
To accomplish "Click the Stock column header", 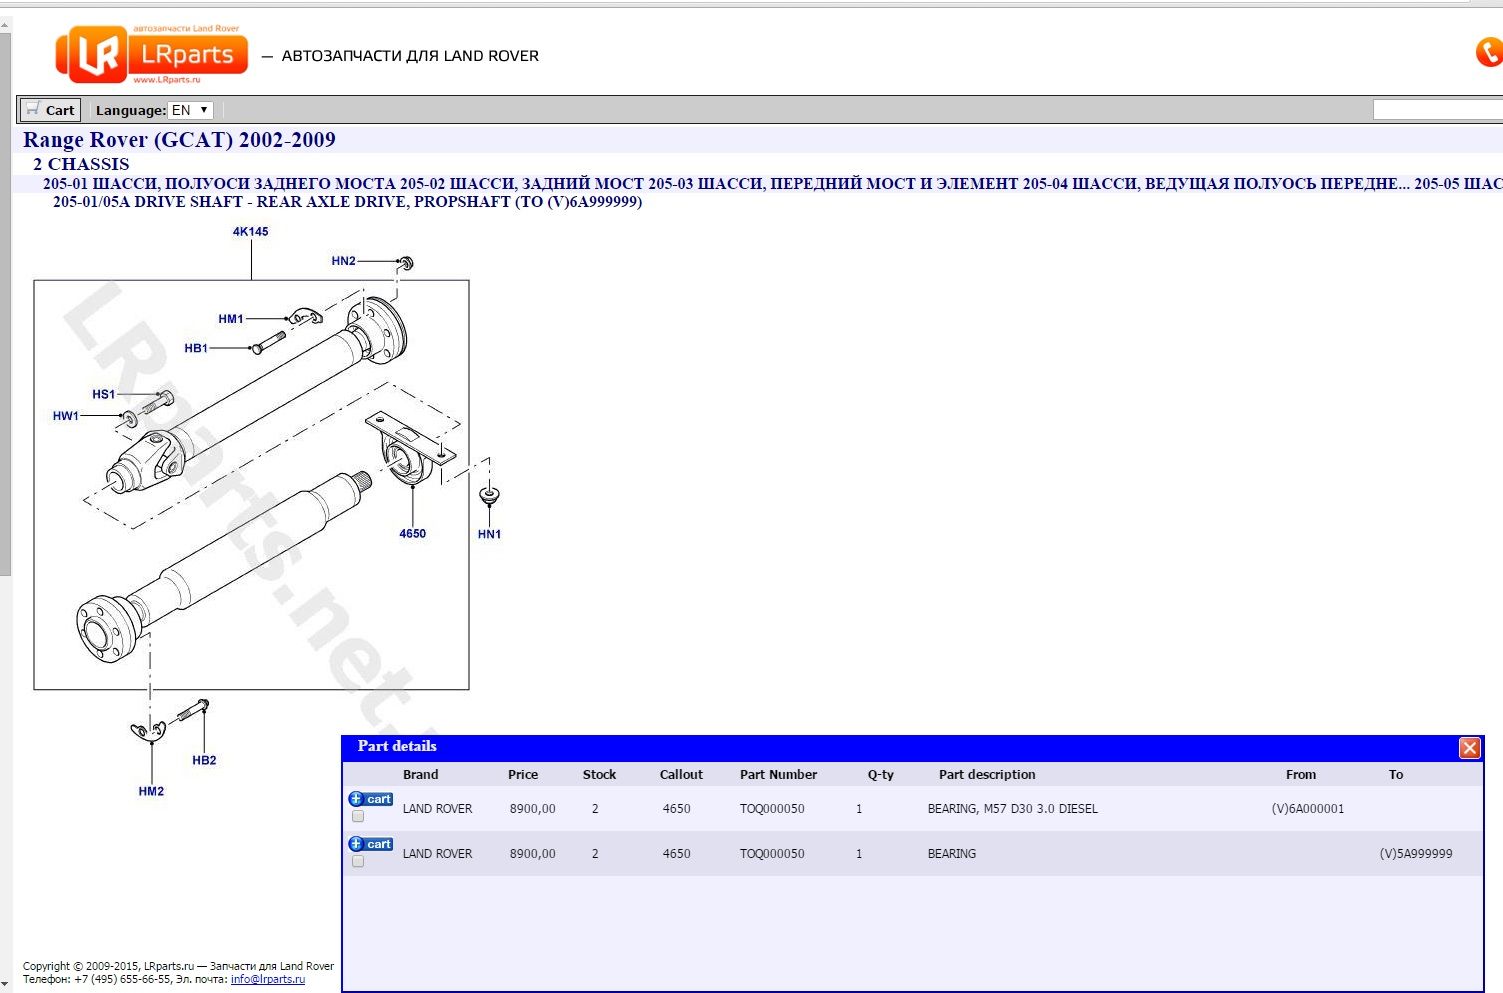I will [599, 775].
